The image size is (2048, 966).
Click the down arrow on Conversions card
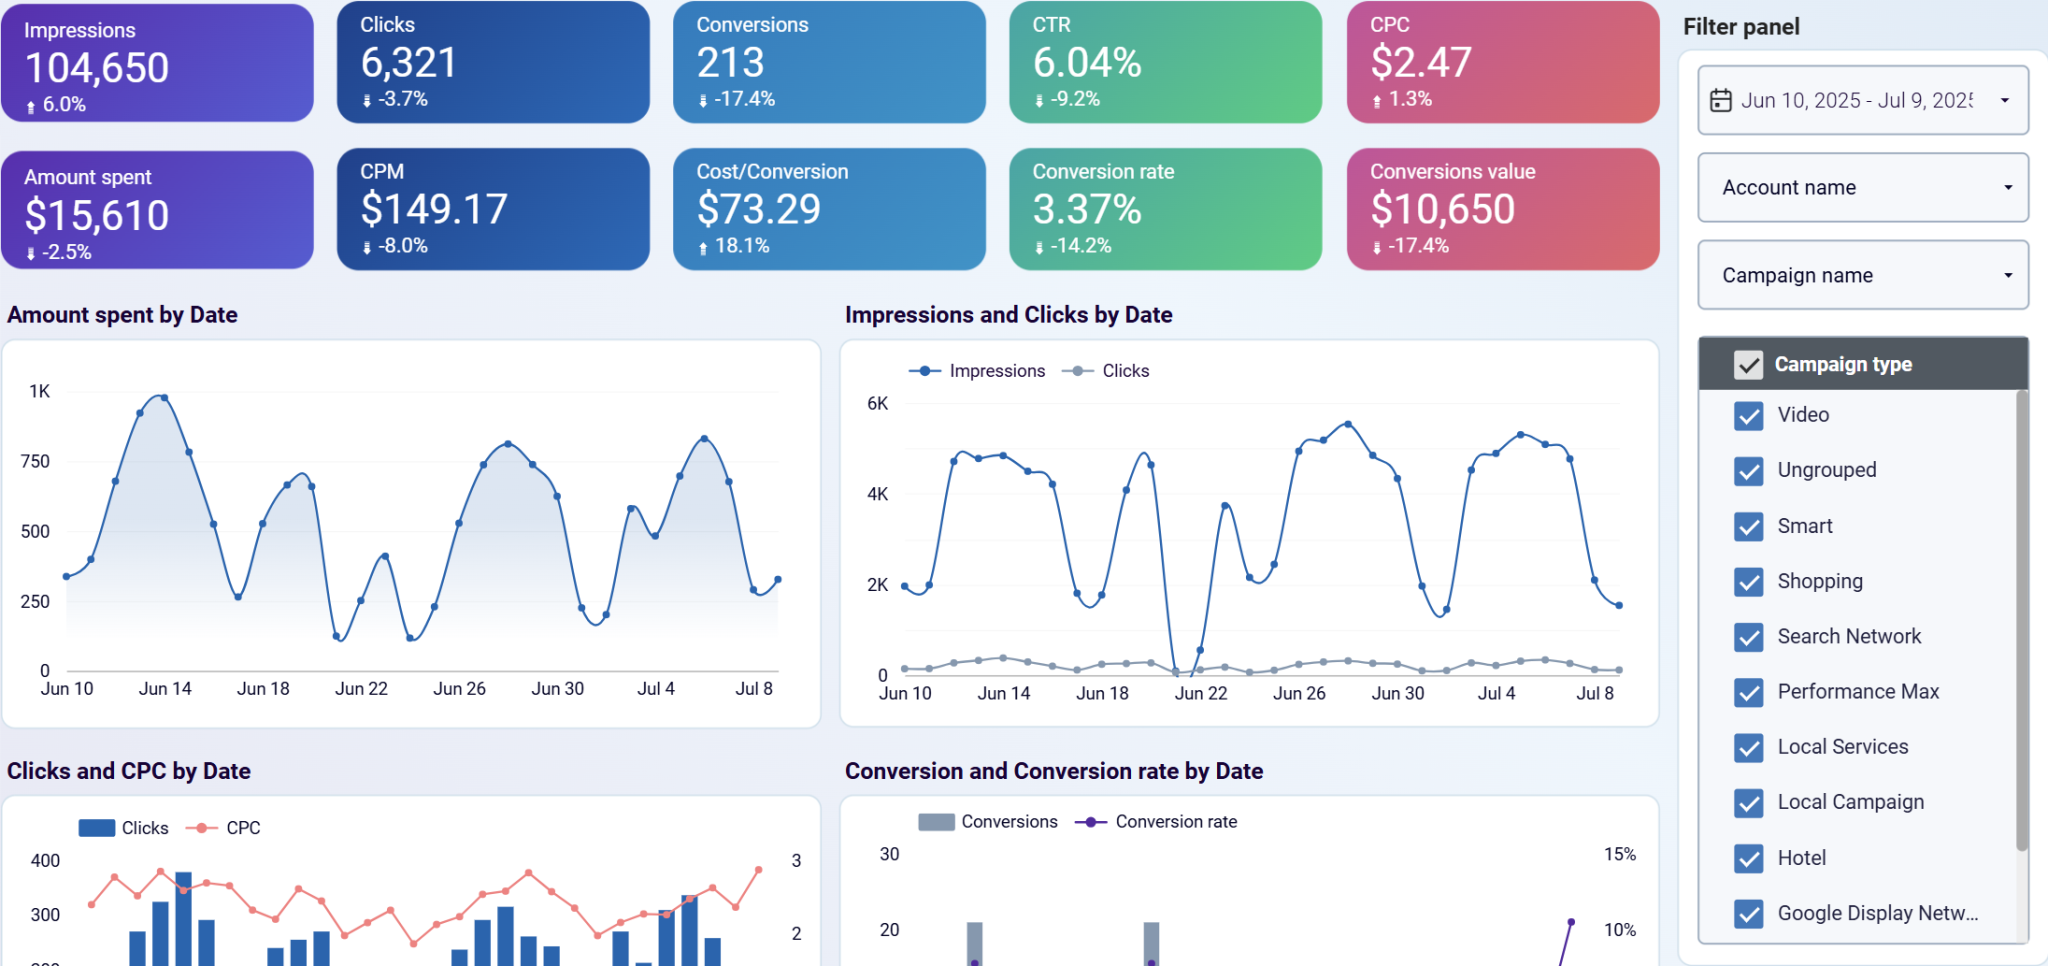(703, 100)
